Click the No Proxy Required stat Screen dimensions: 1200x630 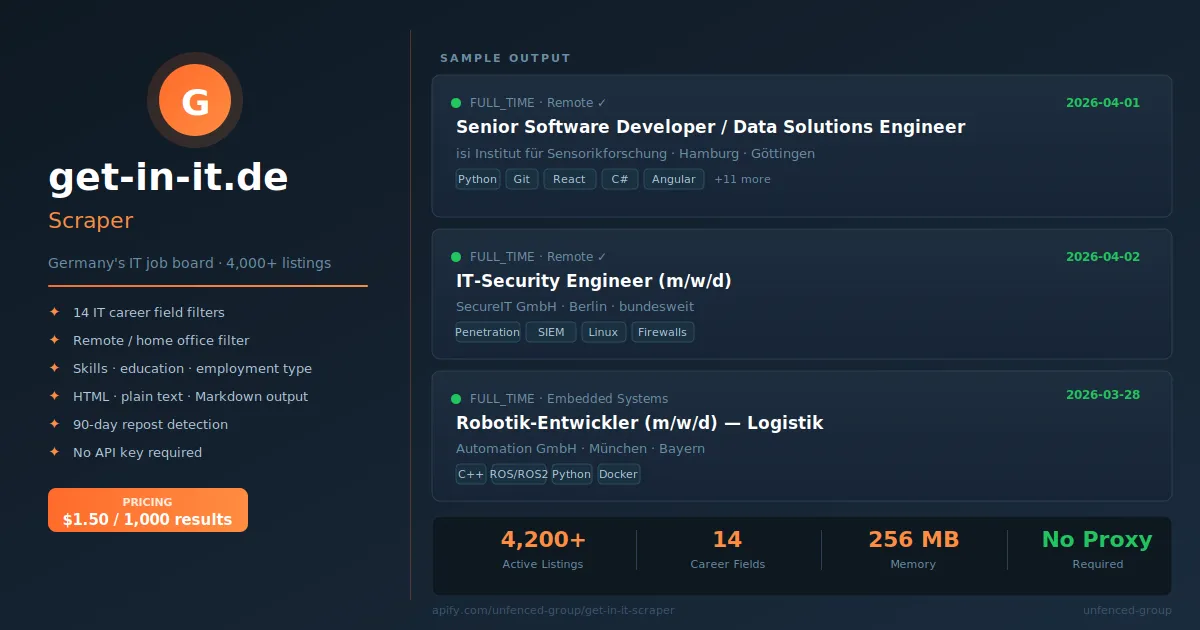(x=1097, y=550)
